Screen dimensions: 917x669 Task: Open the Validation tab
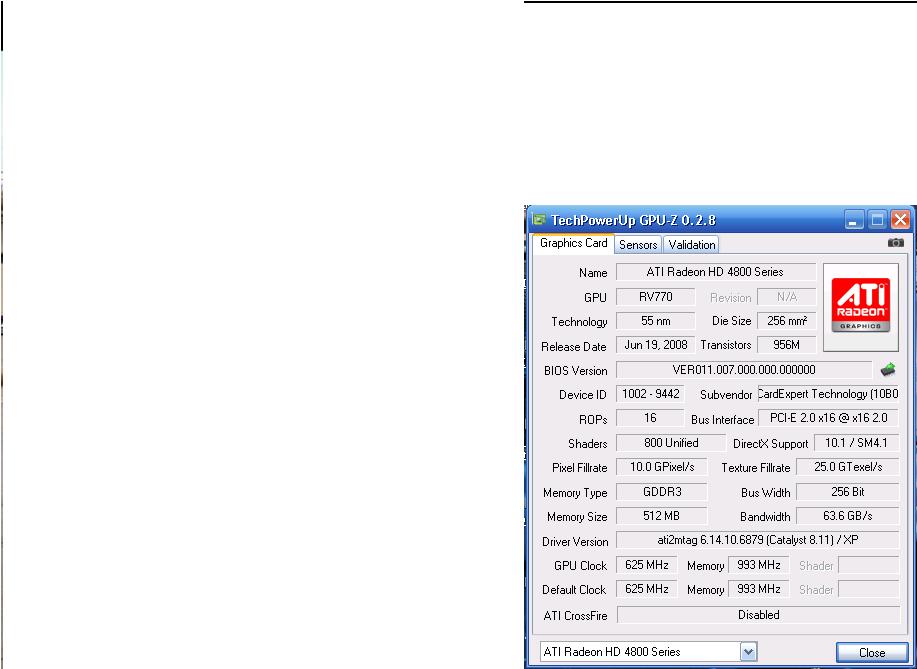click(692, 244)
